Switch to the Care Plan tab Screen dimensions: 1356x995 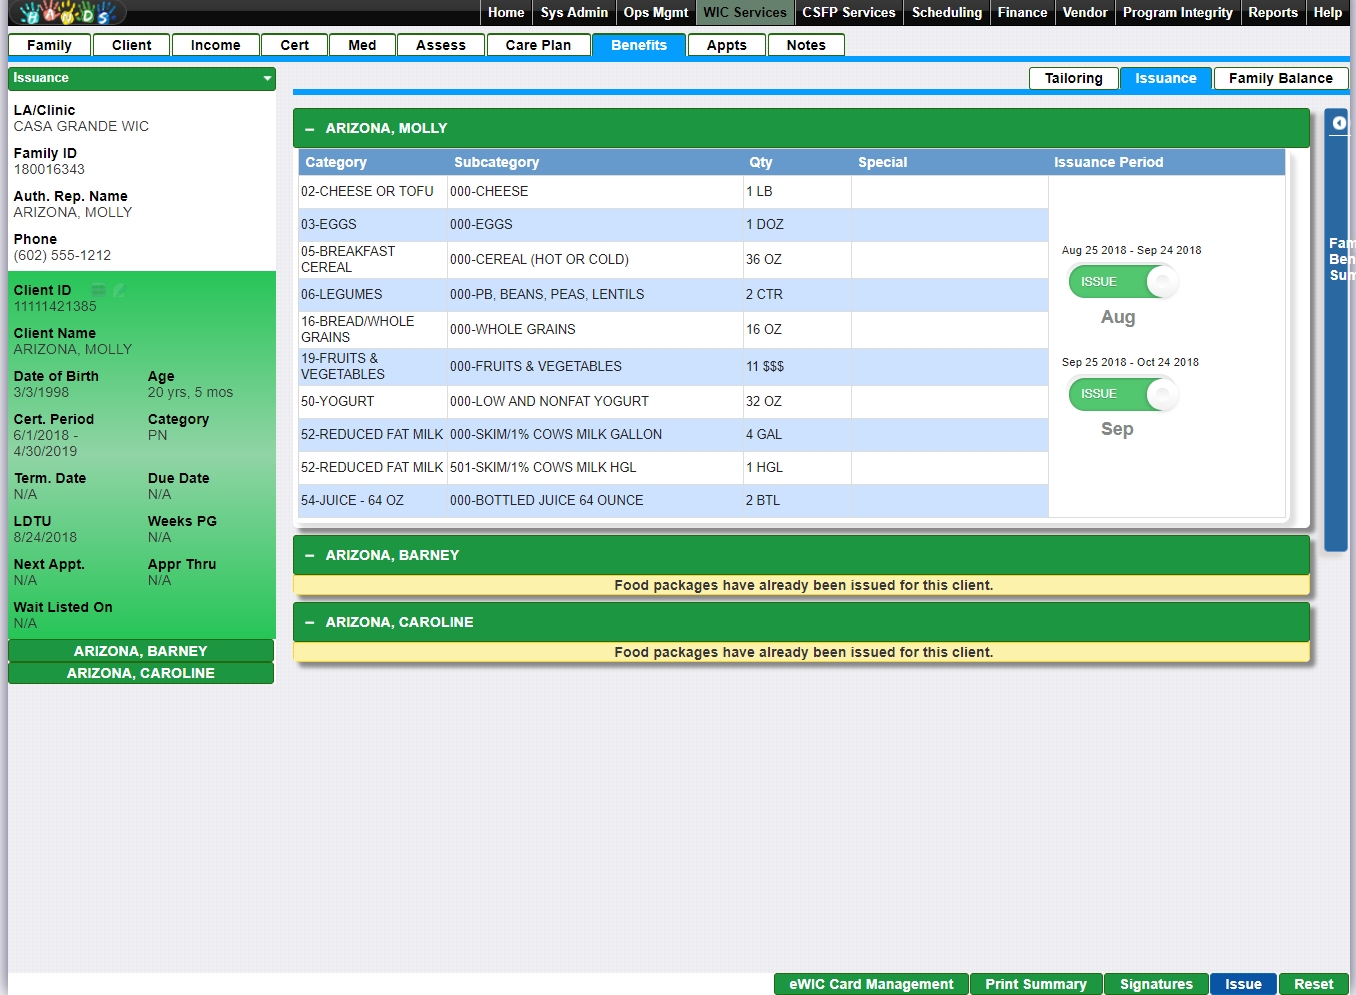tap(538, 45)
